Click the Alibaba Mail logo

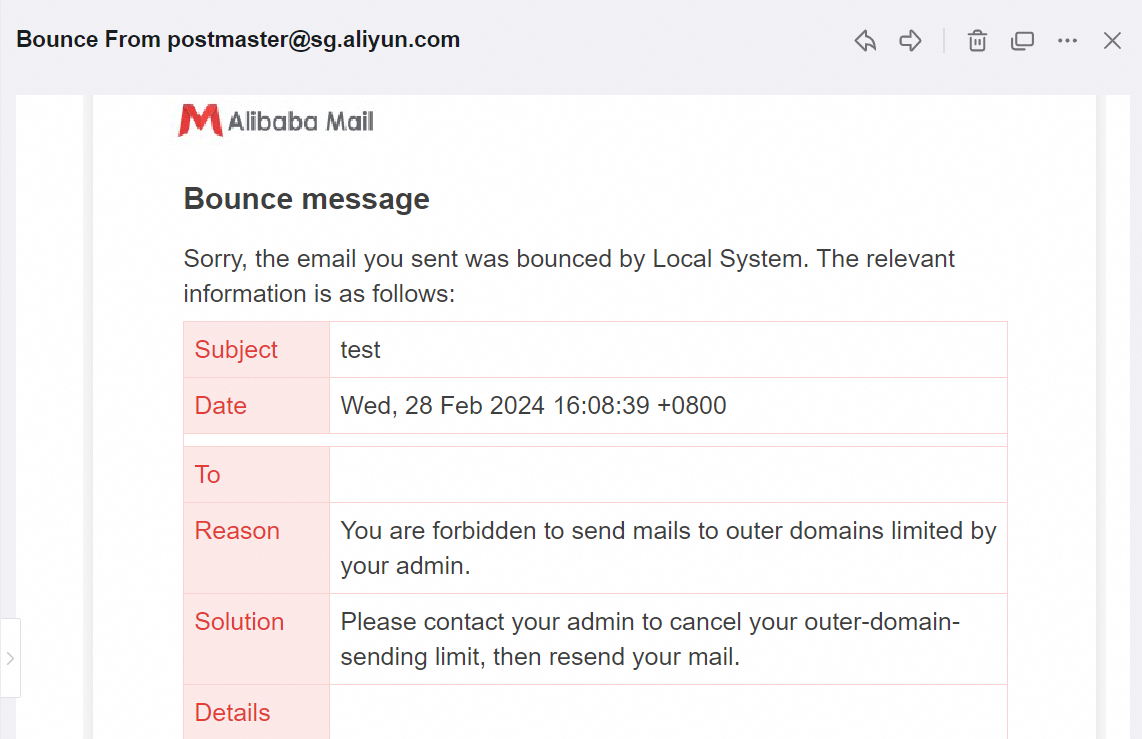(x=276, y=121)
